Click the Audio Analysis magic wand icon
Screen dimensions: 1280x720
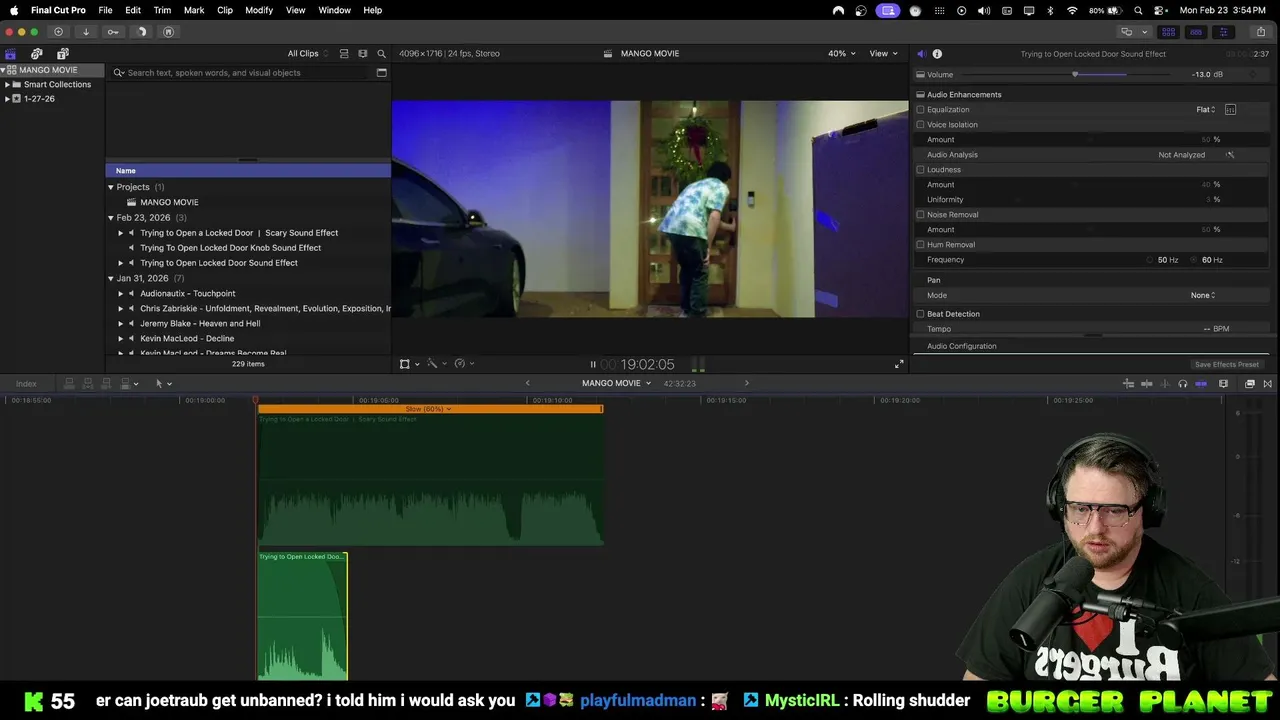tap(1230, 155)
